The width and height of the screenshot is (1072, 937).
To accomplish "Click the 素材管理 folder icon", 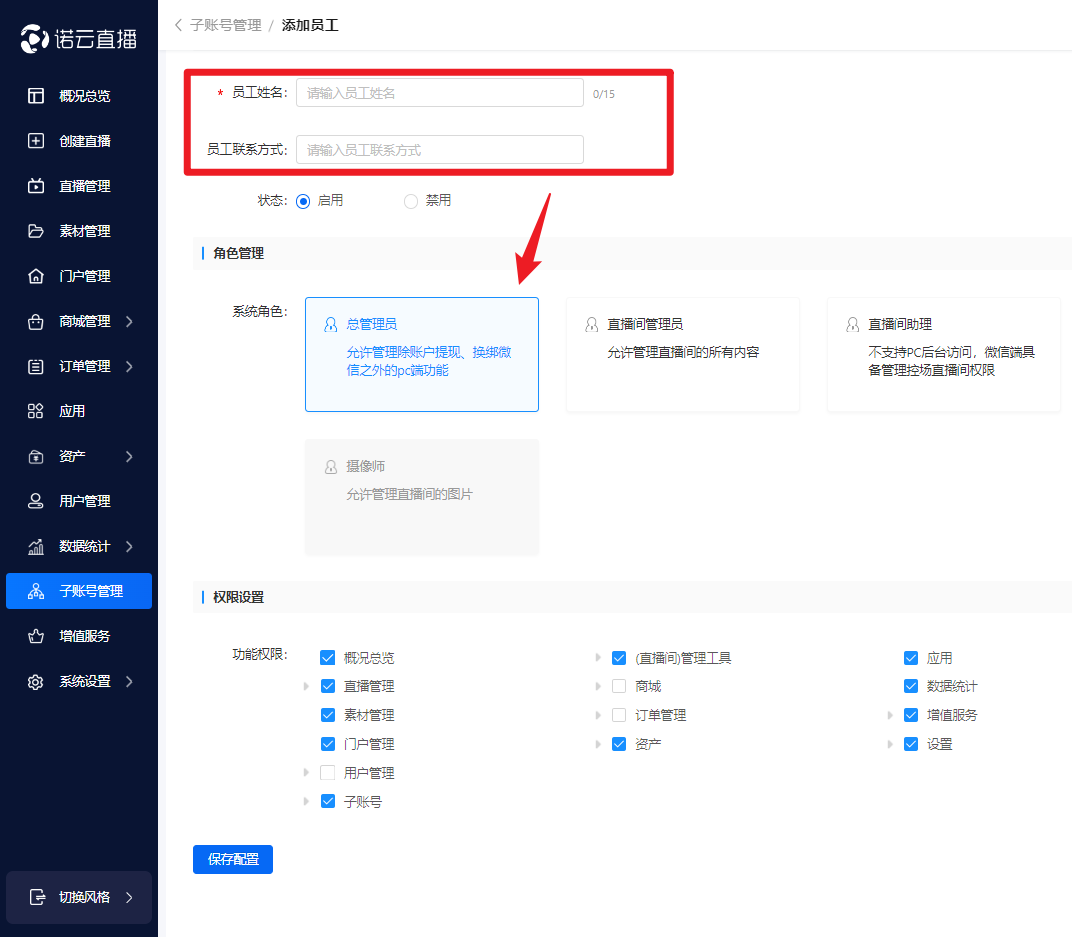I will pyautogui.click(x=36, y=231).
